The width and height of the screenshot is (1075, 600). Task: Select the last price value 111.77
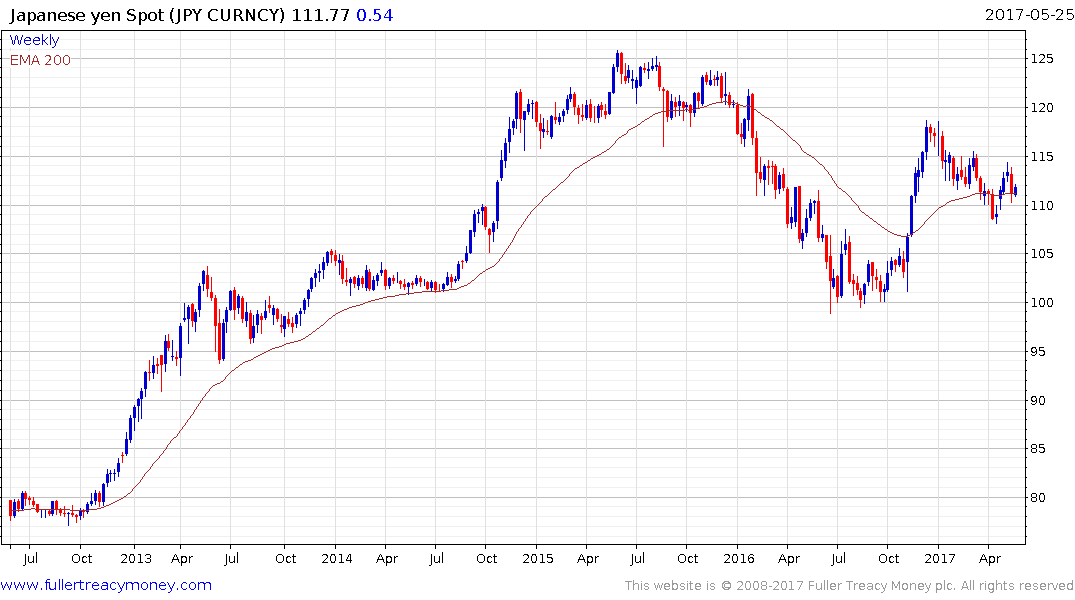click(321, 15)
